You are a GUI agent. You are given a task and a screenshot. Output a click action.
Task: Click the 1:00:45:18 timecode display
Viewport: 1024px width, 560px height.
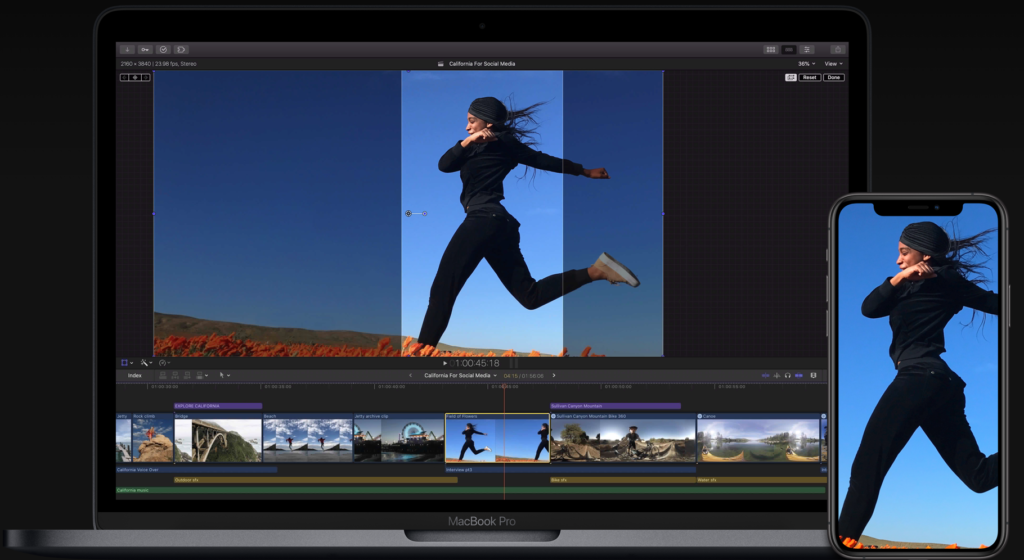click(x=476, y=364)
